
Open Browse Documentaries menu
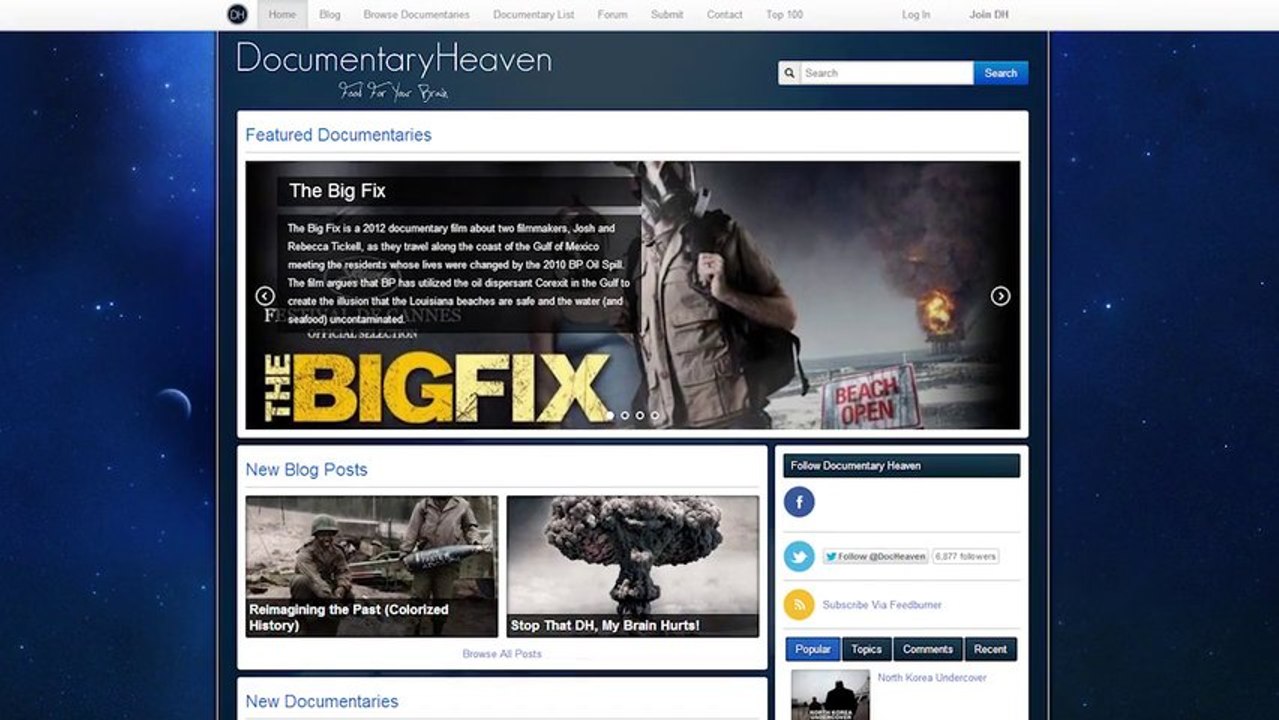[x=416, y=15]
